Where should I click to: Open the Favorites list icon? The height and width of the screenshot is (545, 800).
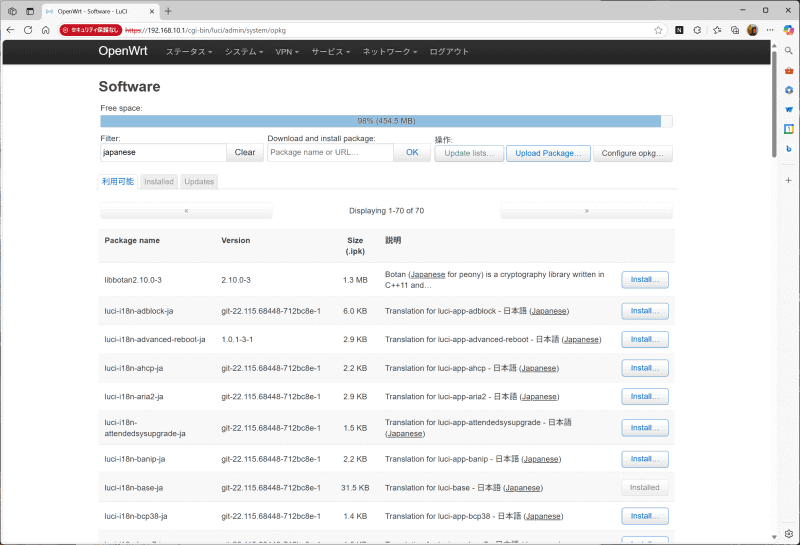(x=717, y=30)
